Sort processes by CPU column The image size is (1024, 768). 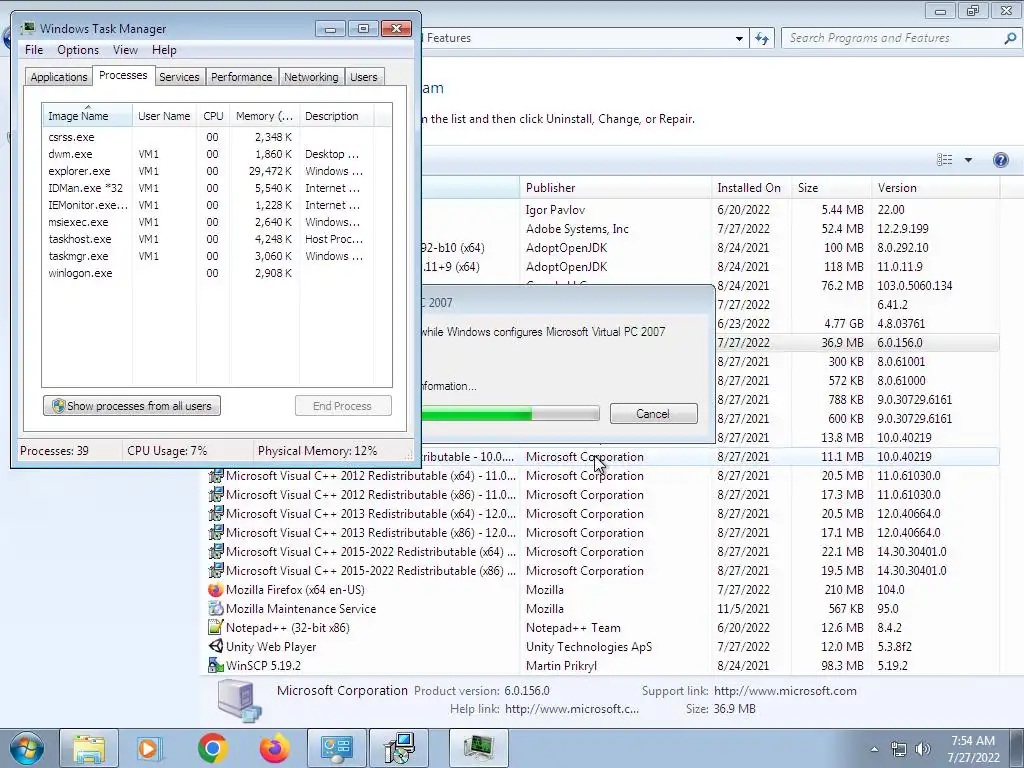coord(213,116)
